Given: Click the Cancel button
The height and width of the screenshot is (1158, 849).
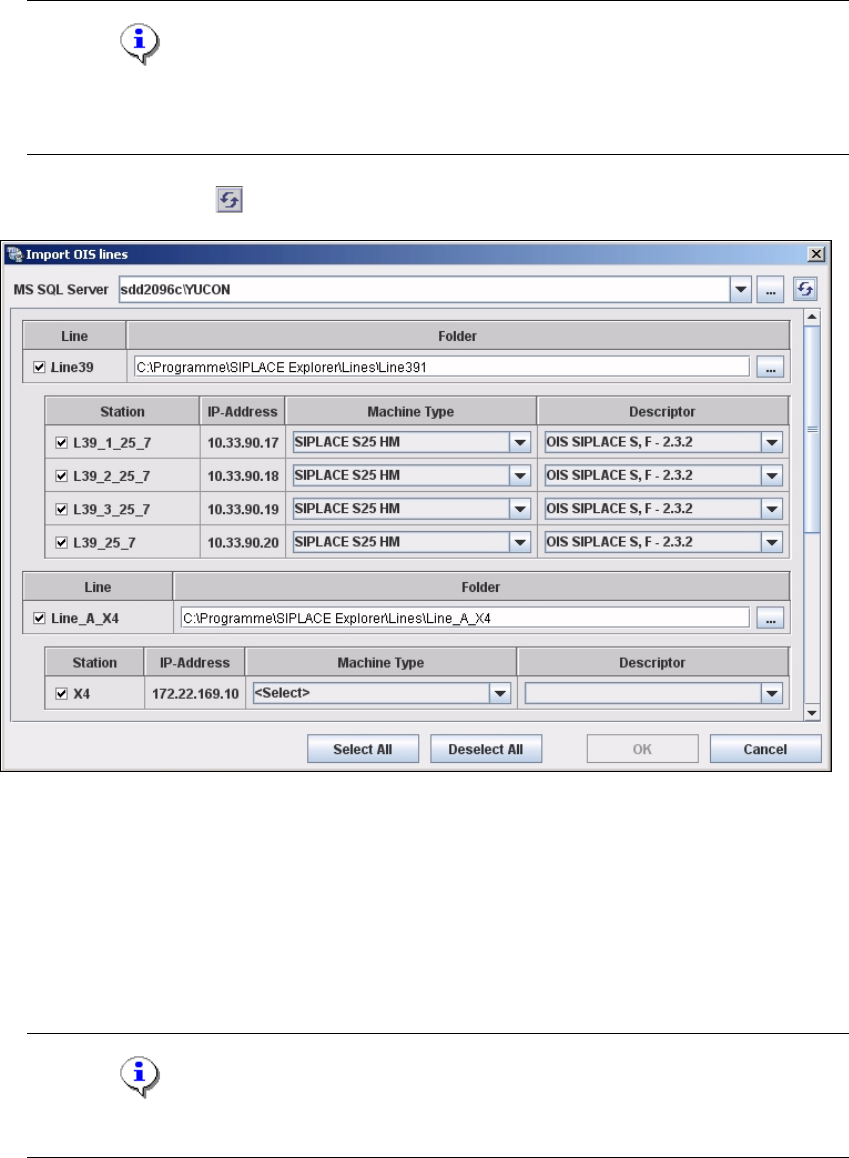Looking at the screenshot, I should click(x=766, y=749).
